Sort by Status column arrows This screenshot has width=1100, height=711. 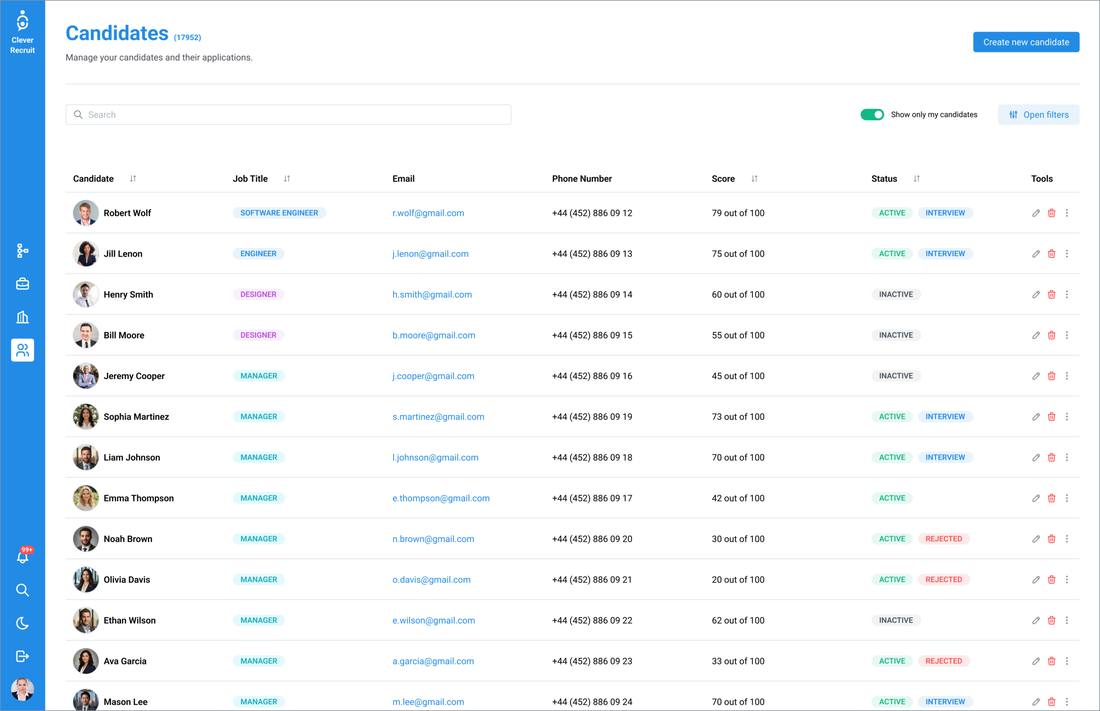(x=916, y=179)
